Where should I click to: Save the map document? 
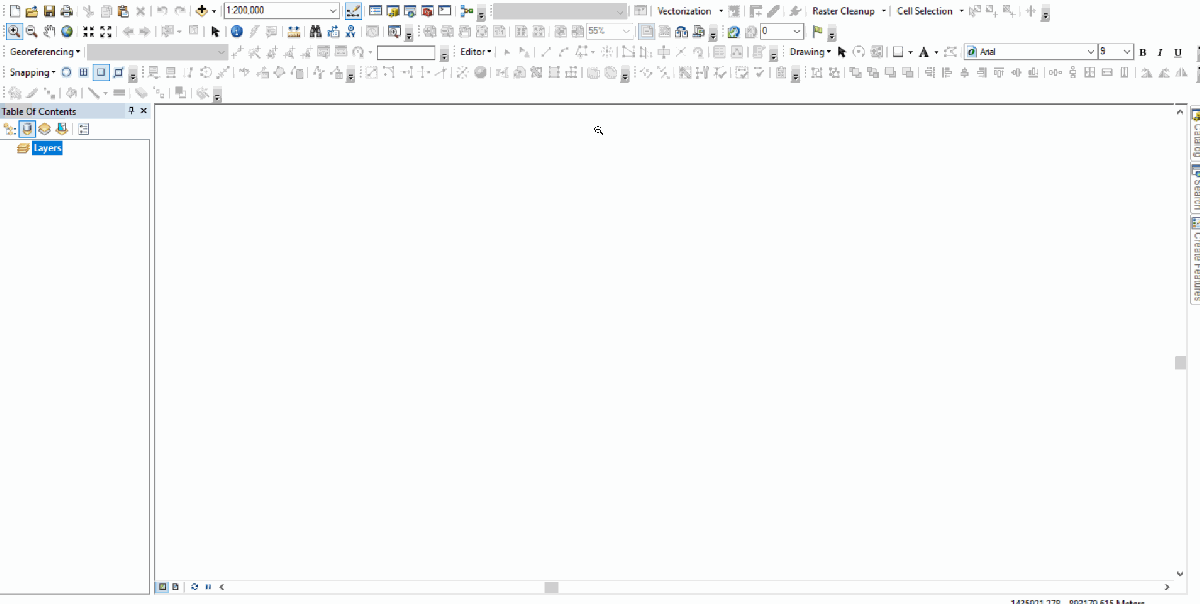49,11
